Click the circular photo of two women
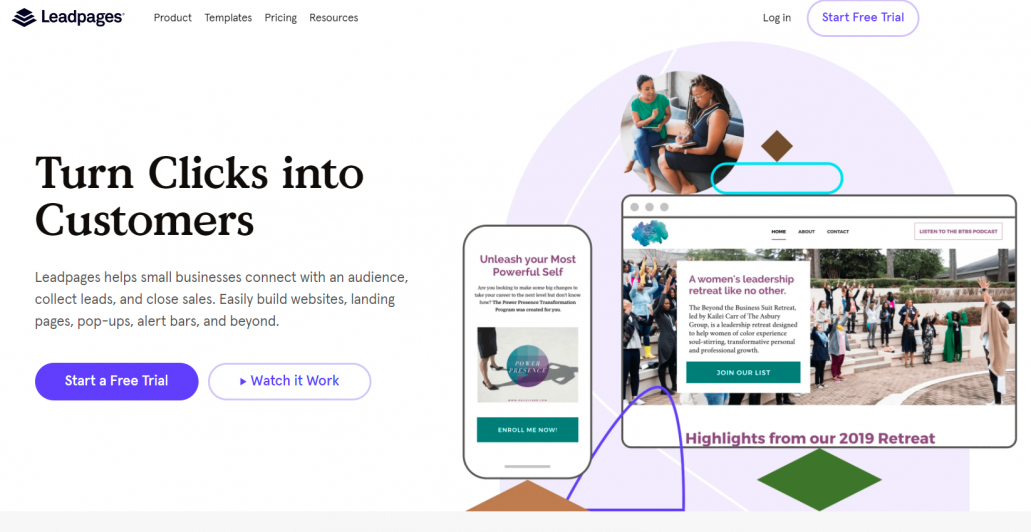The width and height of the screenshot is (1031, 532). coord(682,132)
